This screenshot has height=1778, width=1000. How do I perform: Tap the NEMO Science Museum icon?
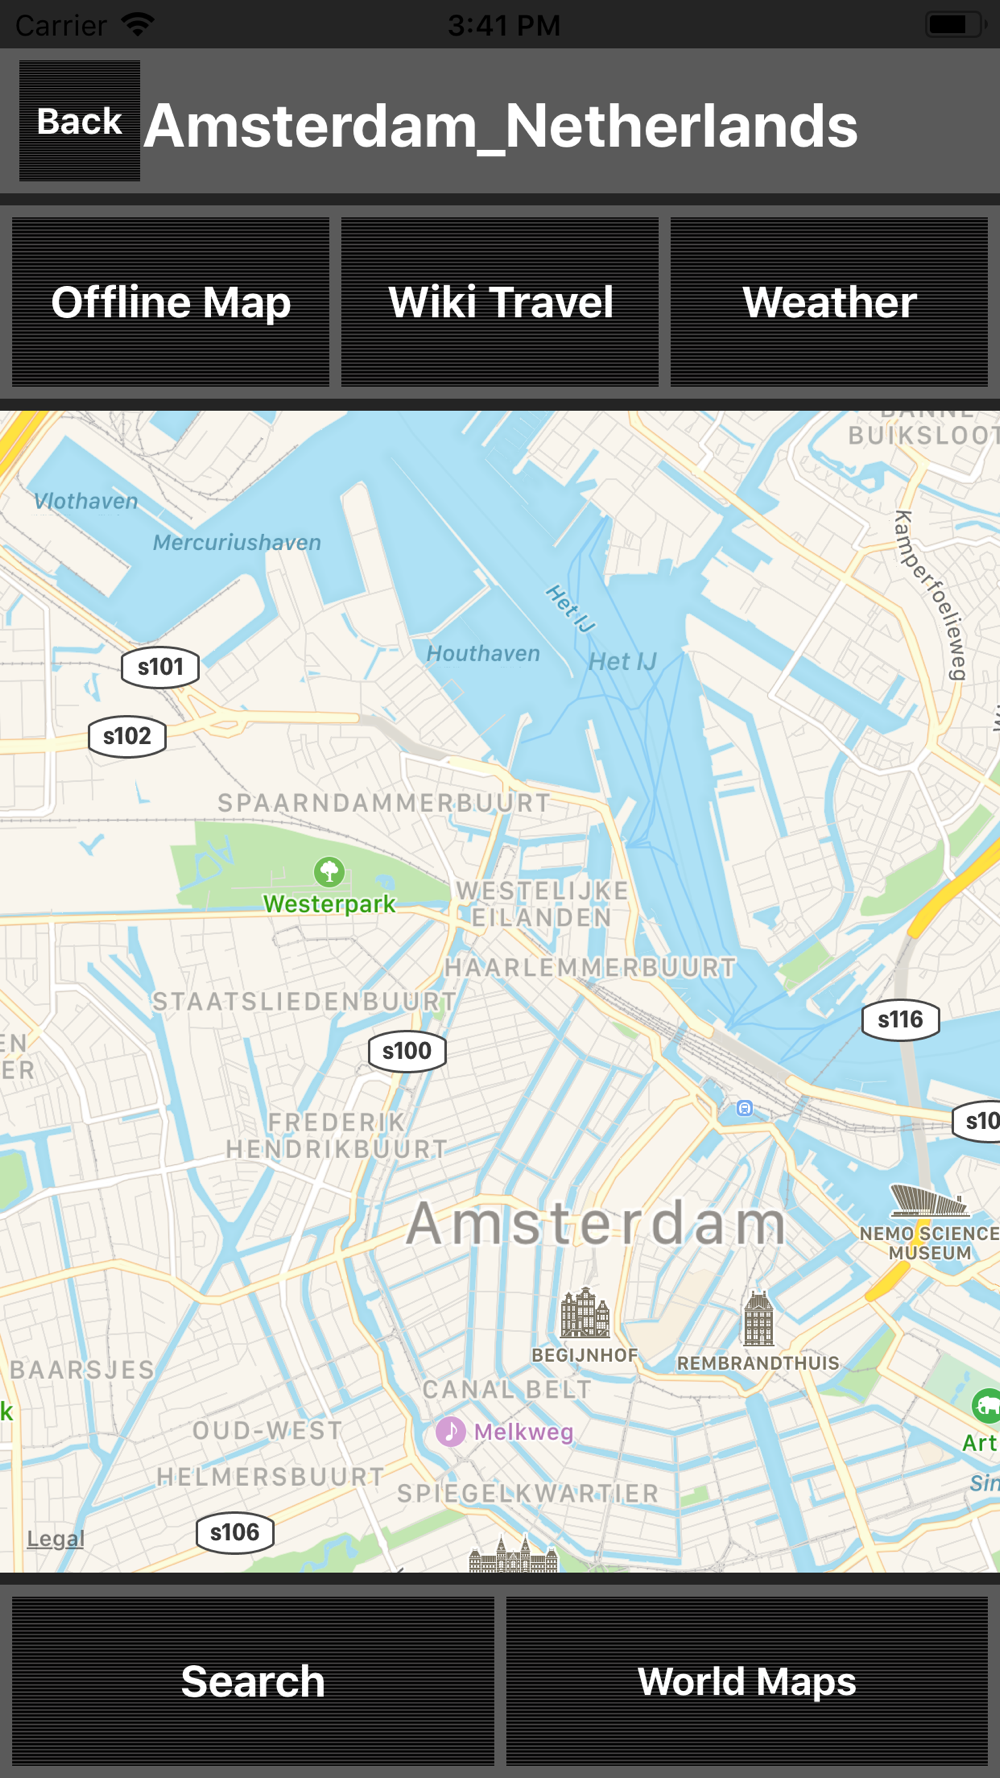pyautogui.click(x=929, y=1200)
